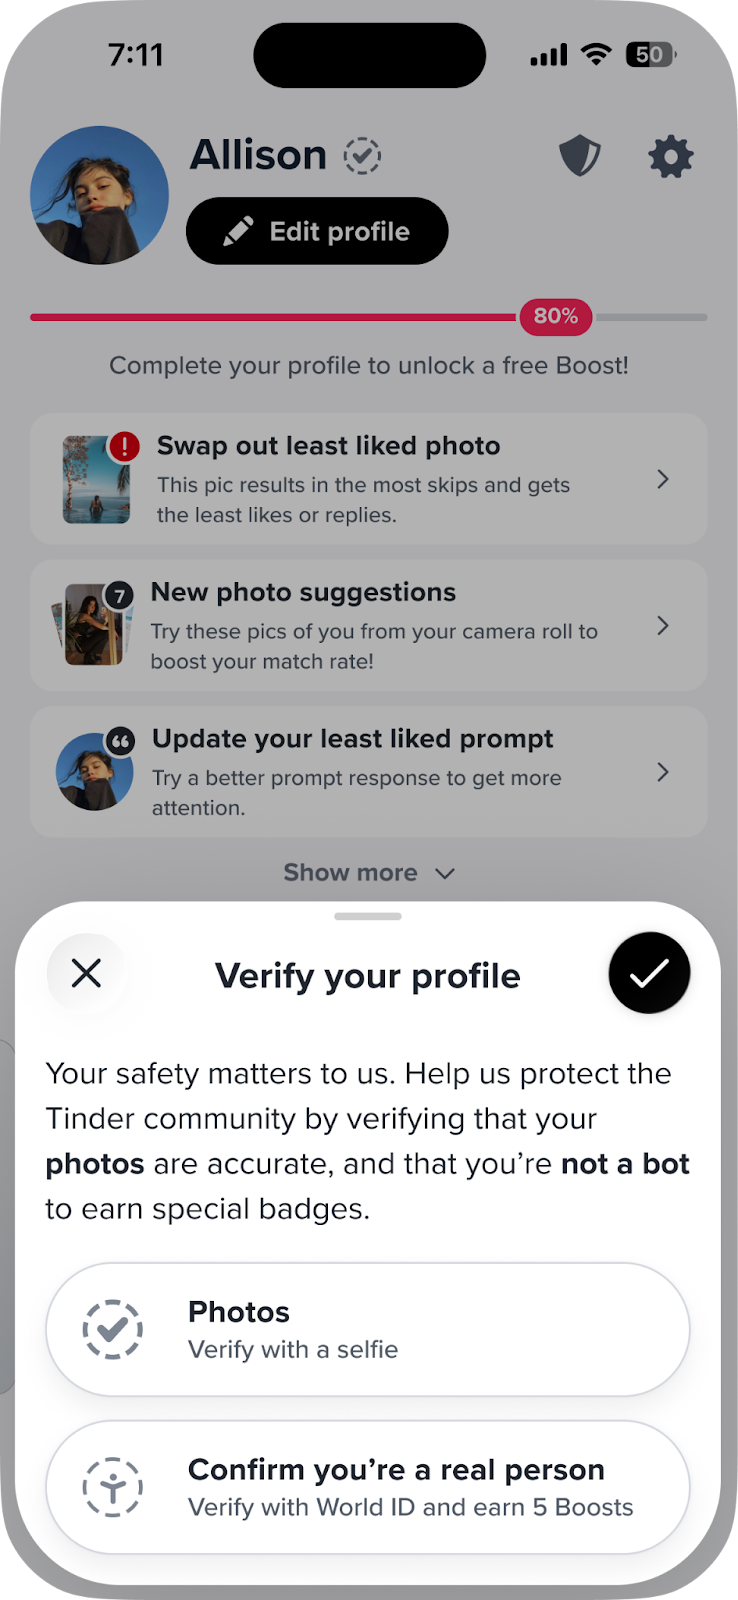Click the 80% profile completion marker
The height and width of the screenshot is (1600, 738).
(555, 317)
